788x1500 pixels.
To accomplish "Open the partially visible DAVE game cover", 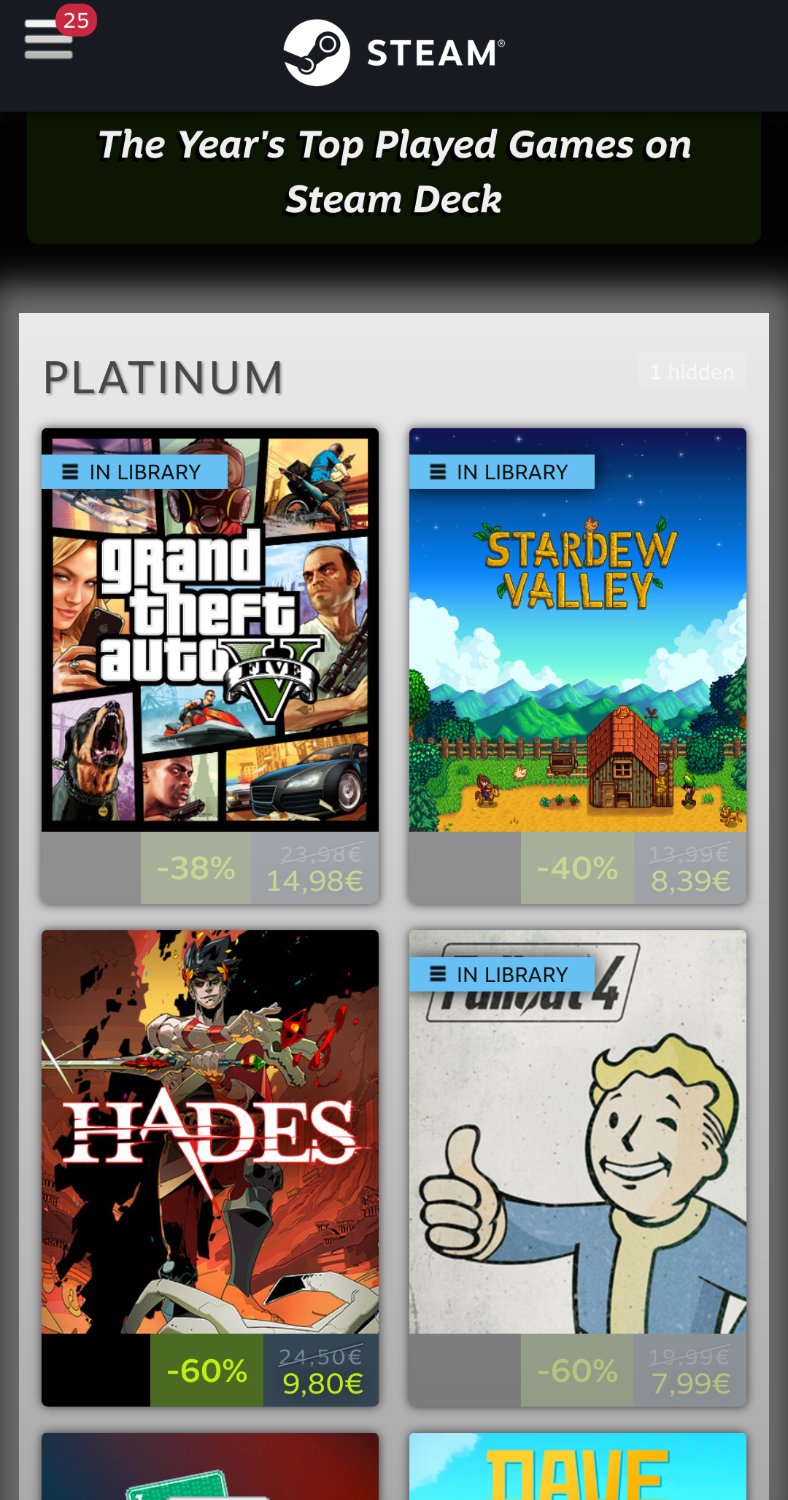I will (x=578, y=1466).
